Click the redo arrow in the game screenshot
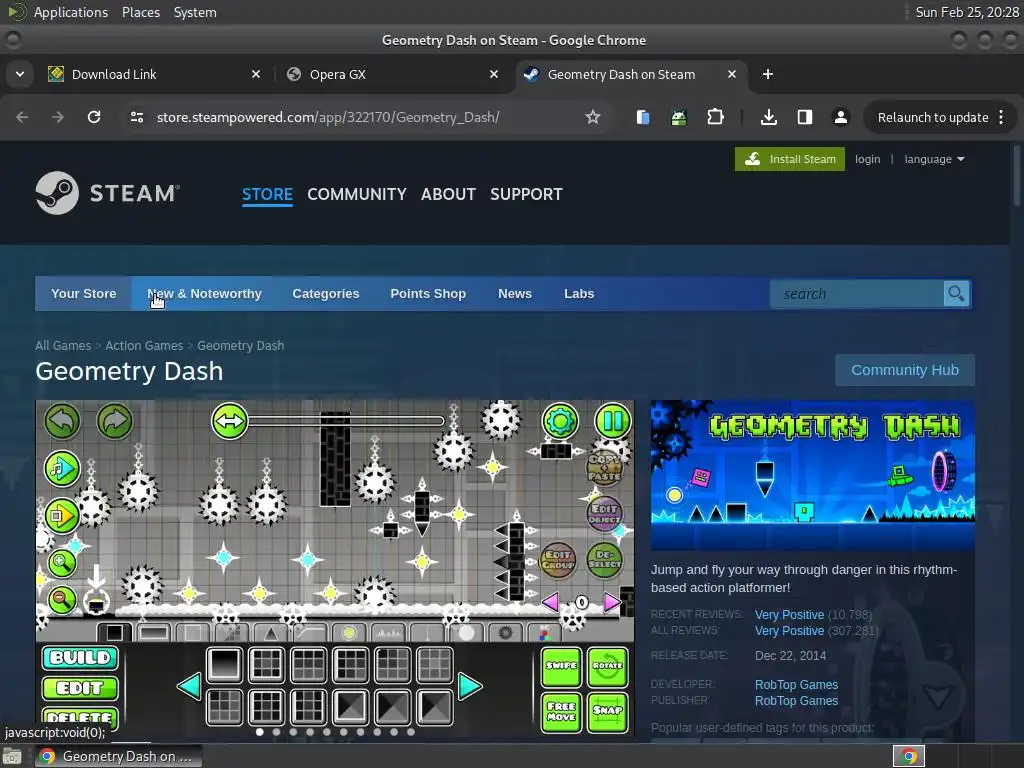The width and height of the screenshot is (1024, 768). (114, 421)
